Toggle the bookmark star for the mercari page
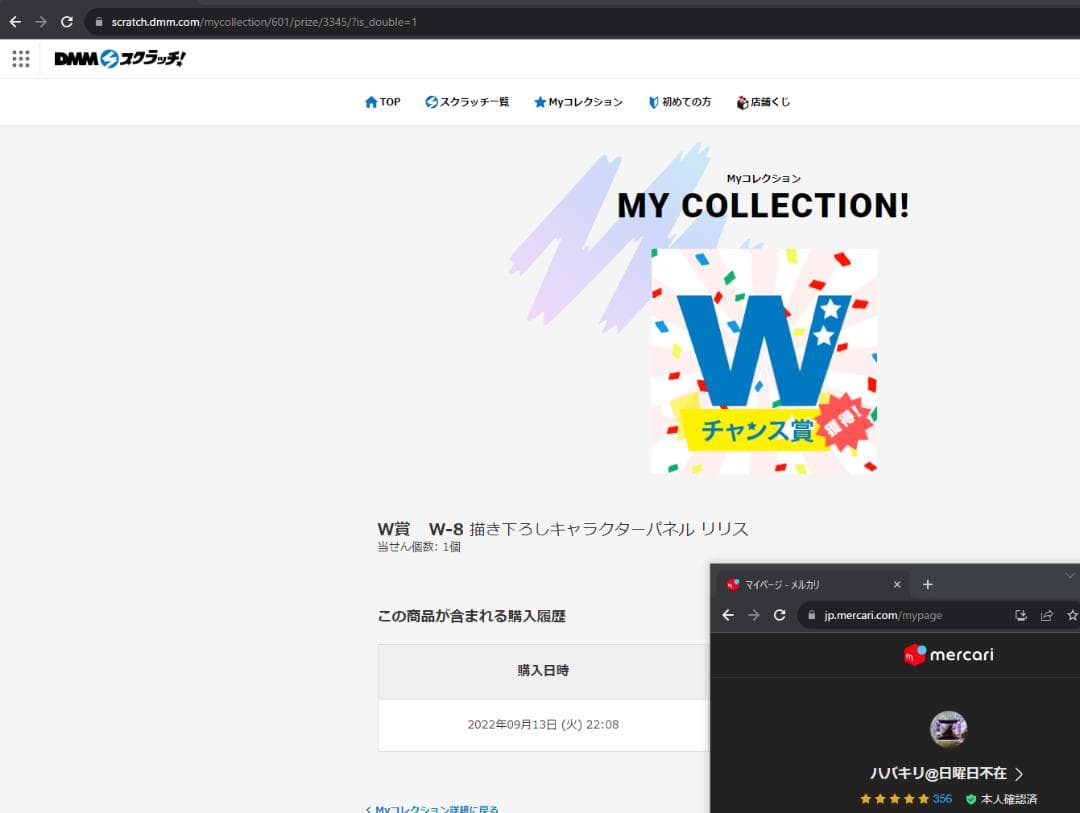The image size is (1080, 813). [1072, 615]
